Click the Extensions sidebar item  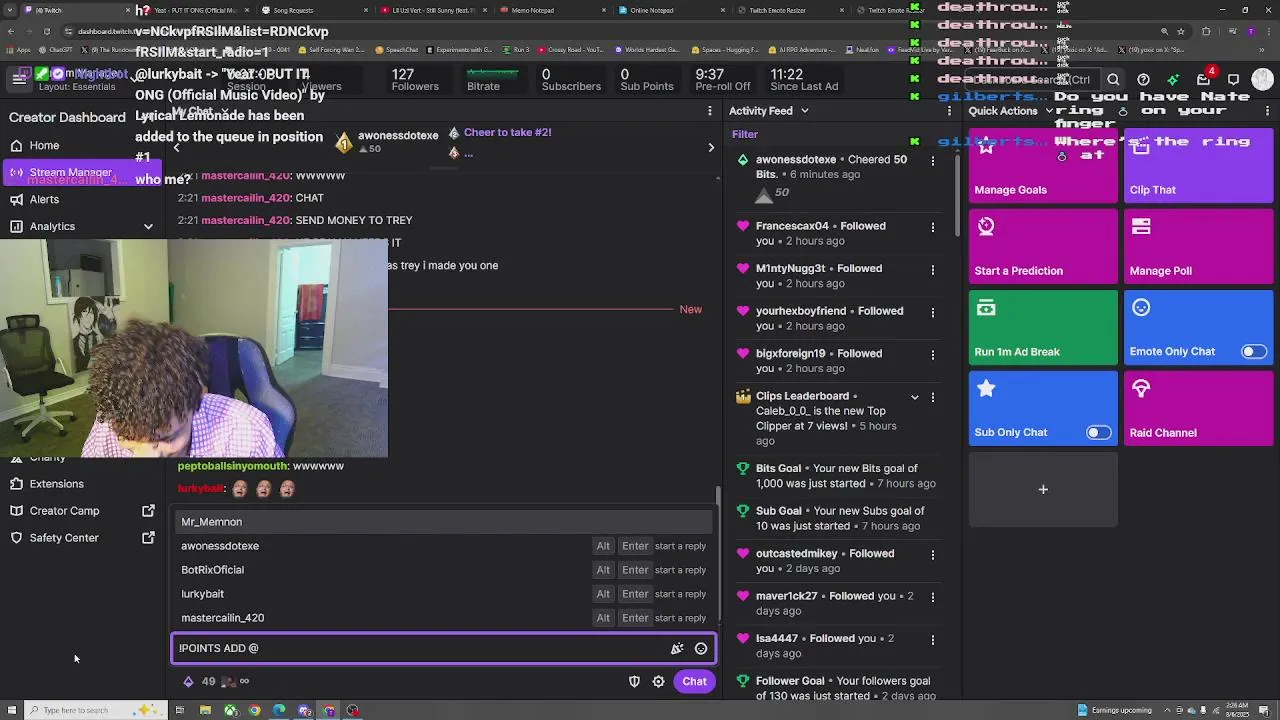[x=56, y=484]
